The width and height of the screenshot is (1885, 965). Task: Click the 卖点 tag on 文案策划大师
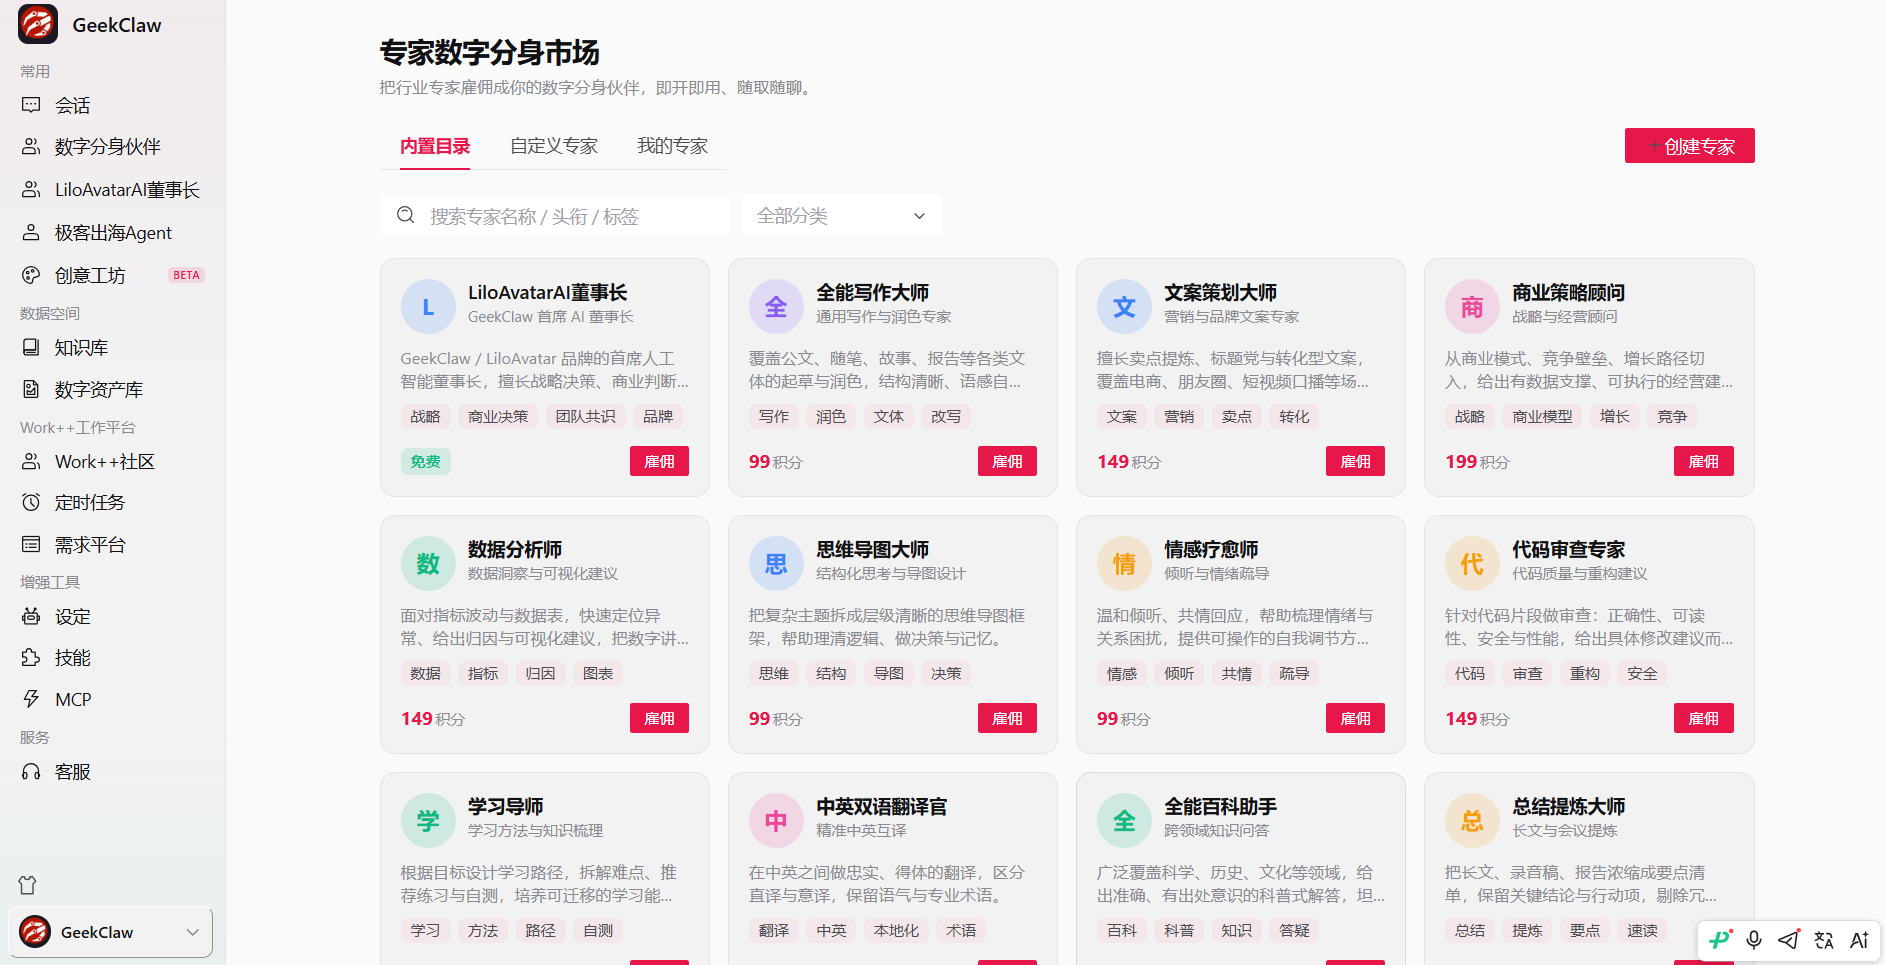pyautogui.click(x=1237, y=416)
